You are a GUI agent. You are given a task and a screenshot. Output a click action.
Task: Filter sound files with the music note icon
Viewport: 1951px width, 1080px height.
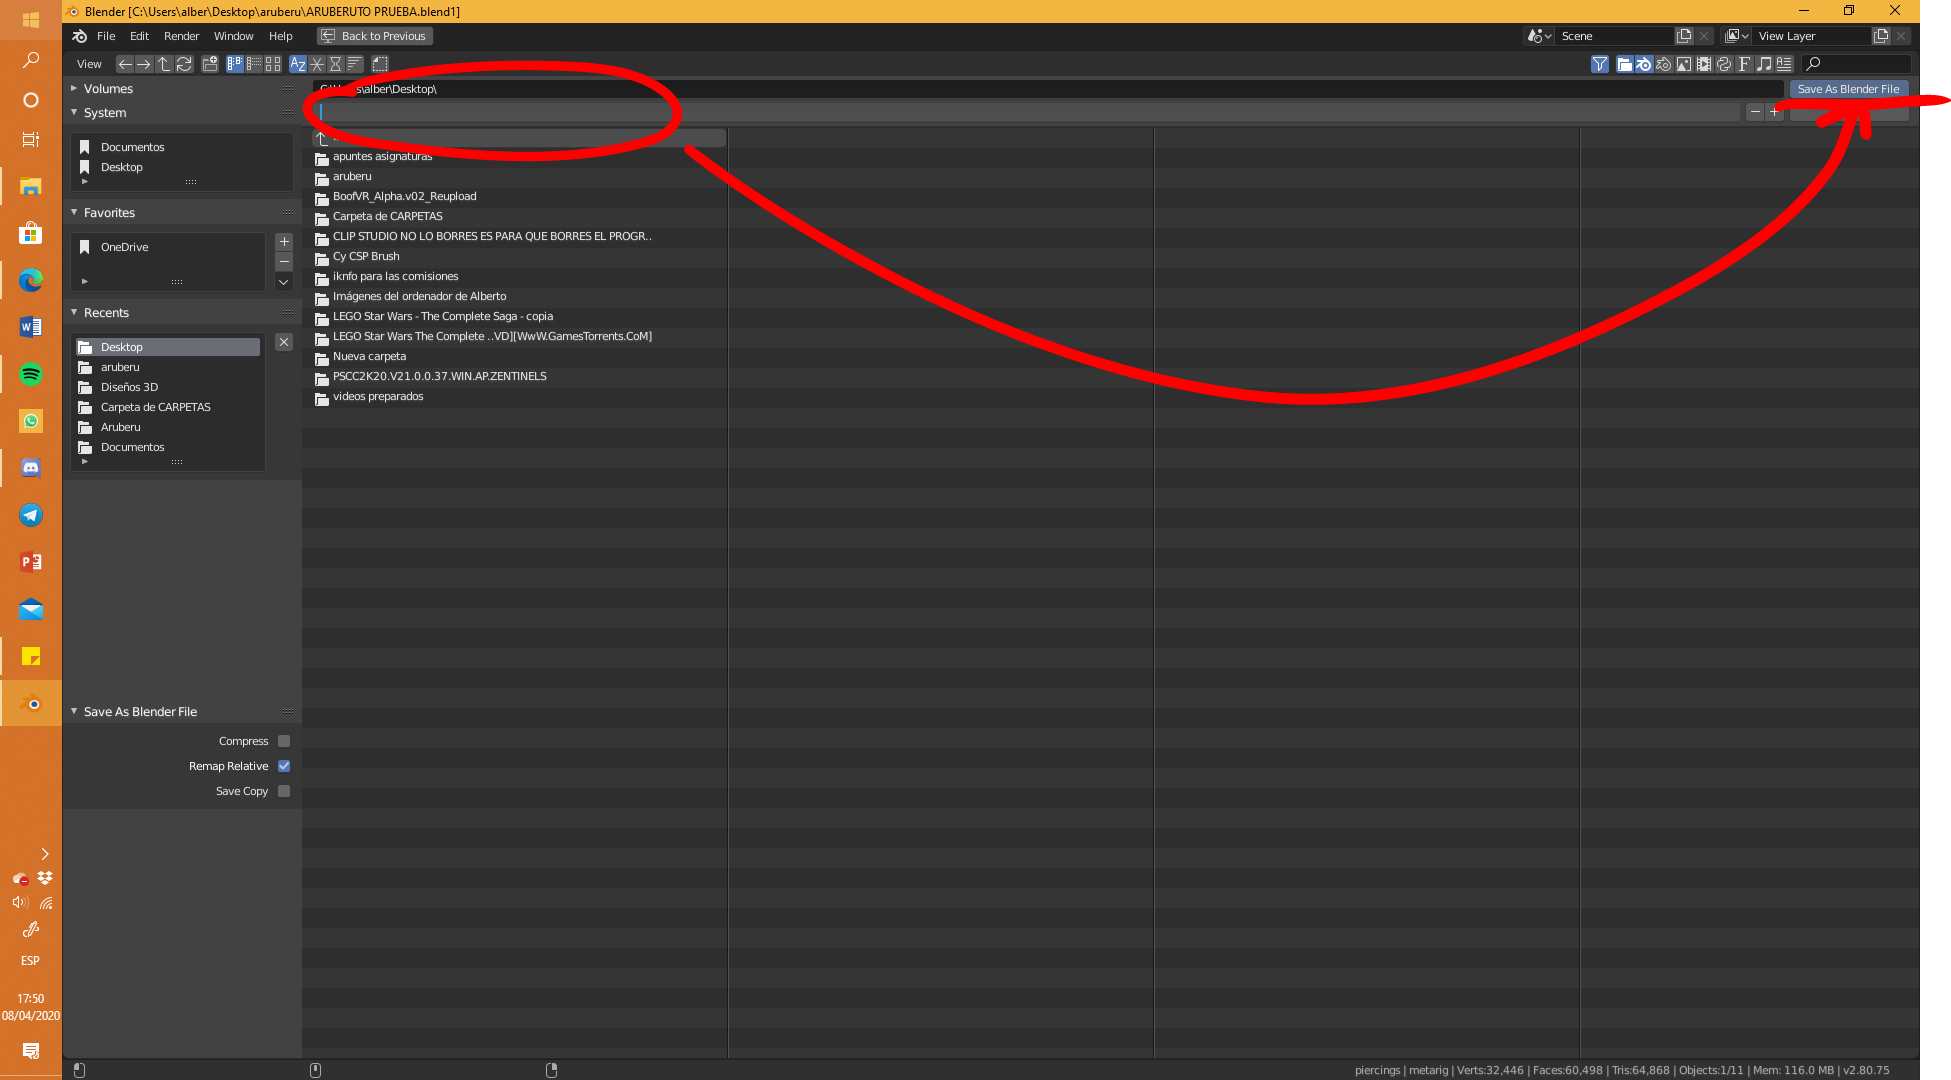coord(1764,64)
